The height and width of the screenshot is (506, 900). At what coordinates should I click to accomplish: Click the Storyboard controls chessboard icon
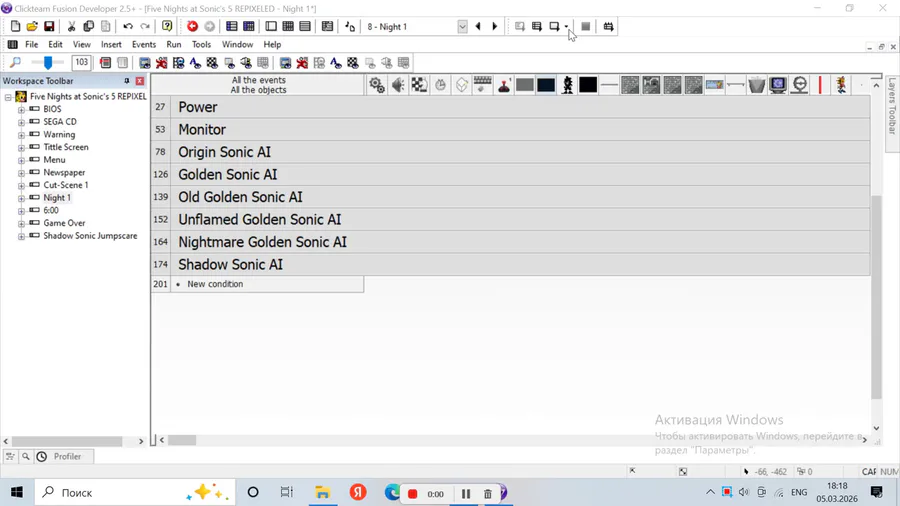click(x=419, y=85)
